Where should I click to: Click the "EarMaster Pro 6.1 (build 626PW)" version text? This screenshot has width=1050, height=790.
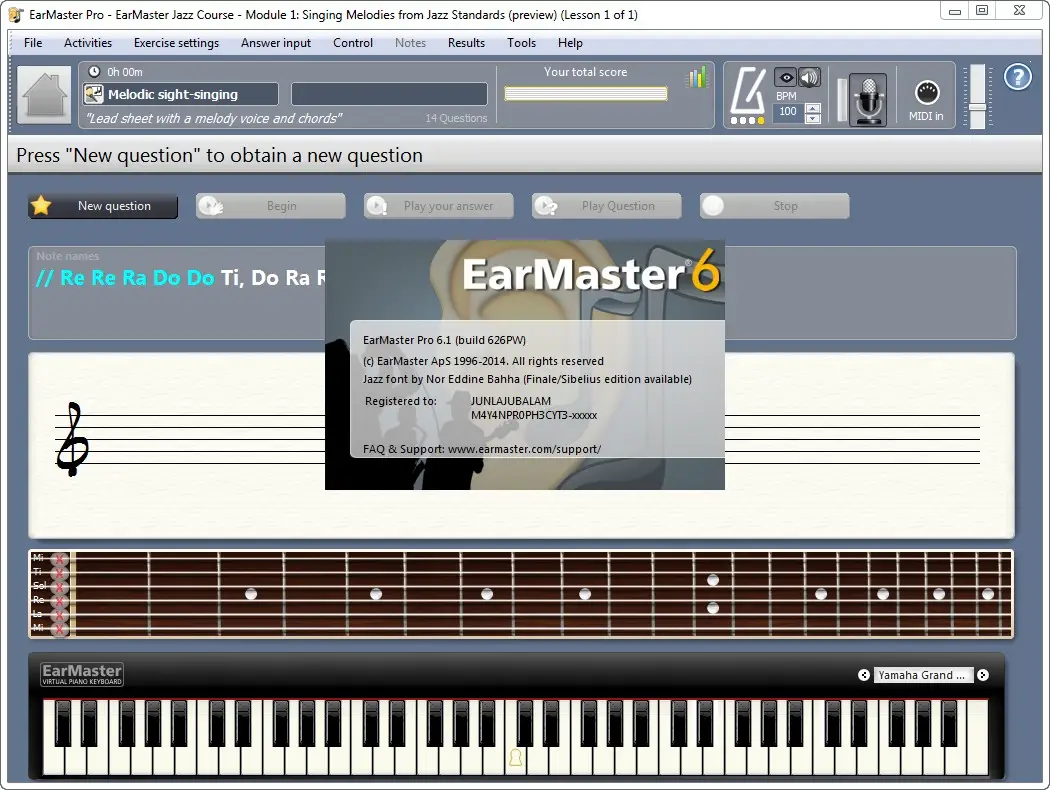[x=445, y=340]
